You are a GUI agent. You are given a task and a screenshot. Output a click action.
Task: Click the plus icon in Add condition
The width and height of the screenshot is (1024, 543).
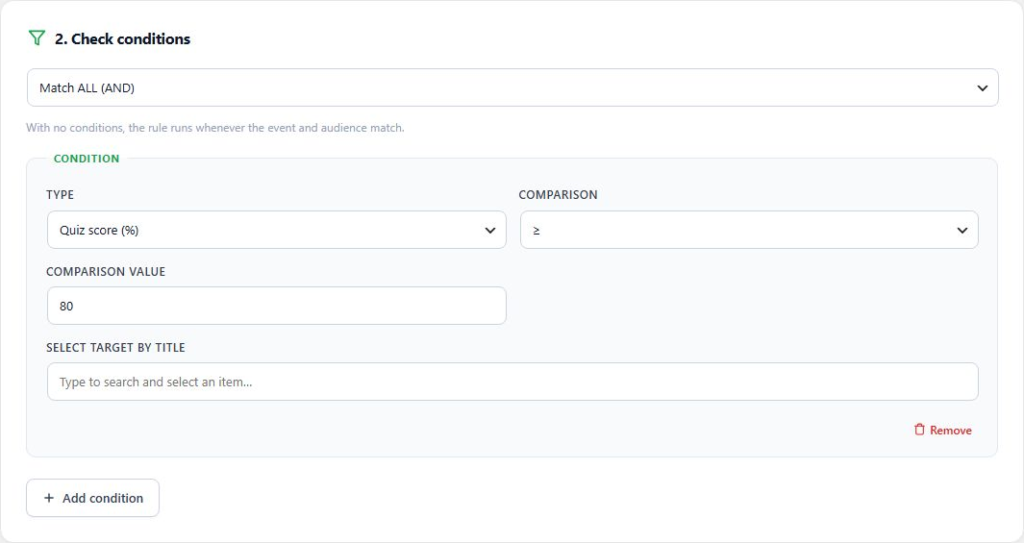point(48,498)
